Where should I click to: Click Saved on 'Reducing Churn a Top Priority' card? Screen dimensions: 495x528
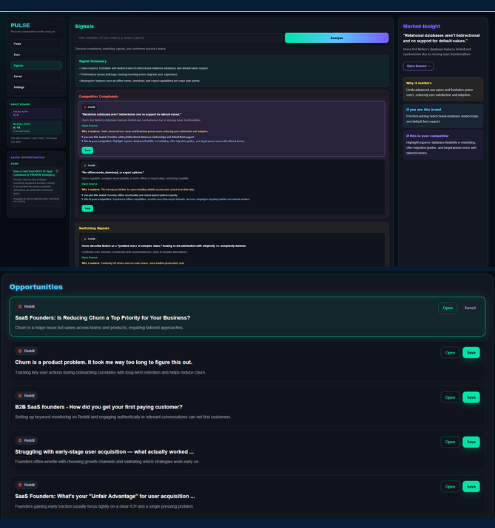470,308
